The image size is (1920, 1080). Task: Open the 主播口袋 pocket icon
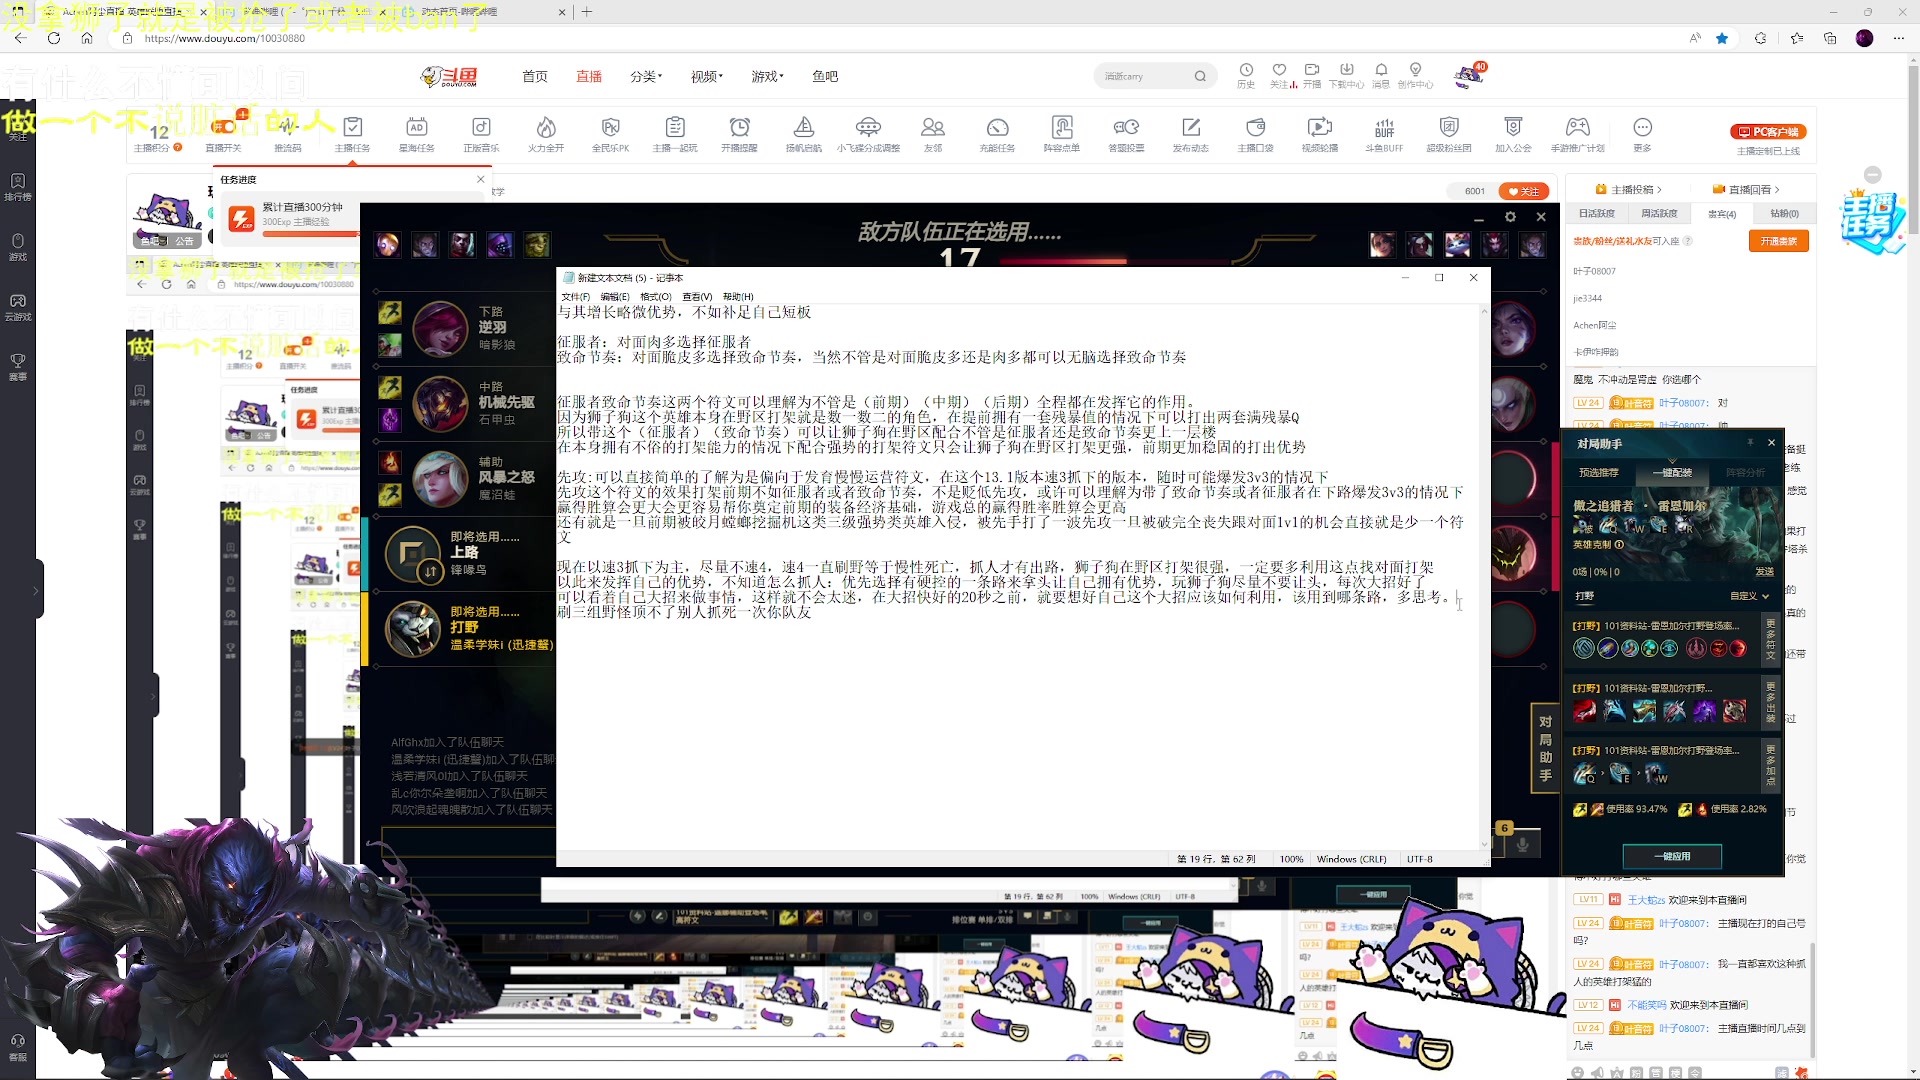click(1255, 133)
